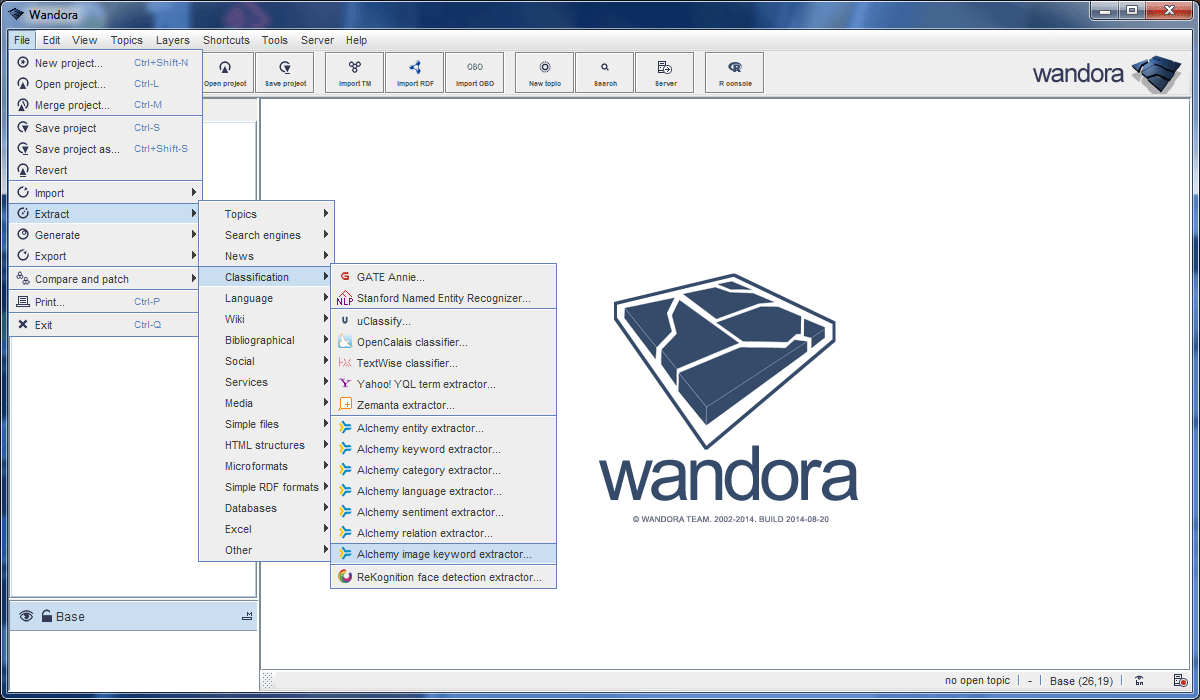Open the R console from toolbar

pyautogui.click(x=734, y=73)
